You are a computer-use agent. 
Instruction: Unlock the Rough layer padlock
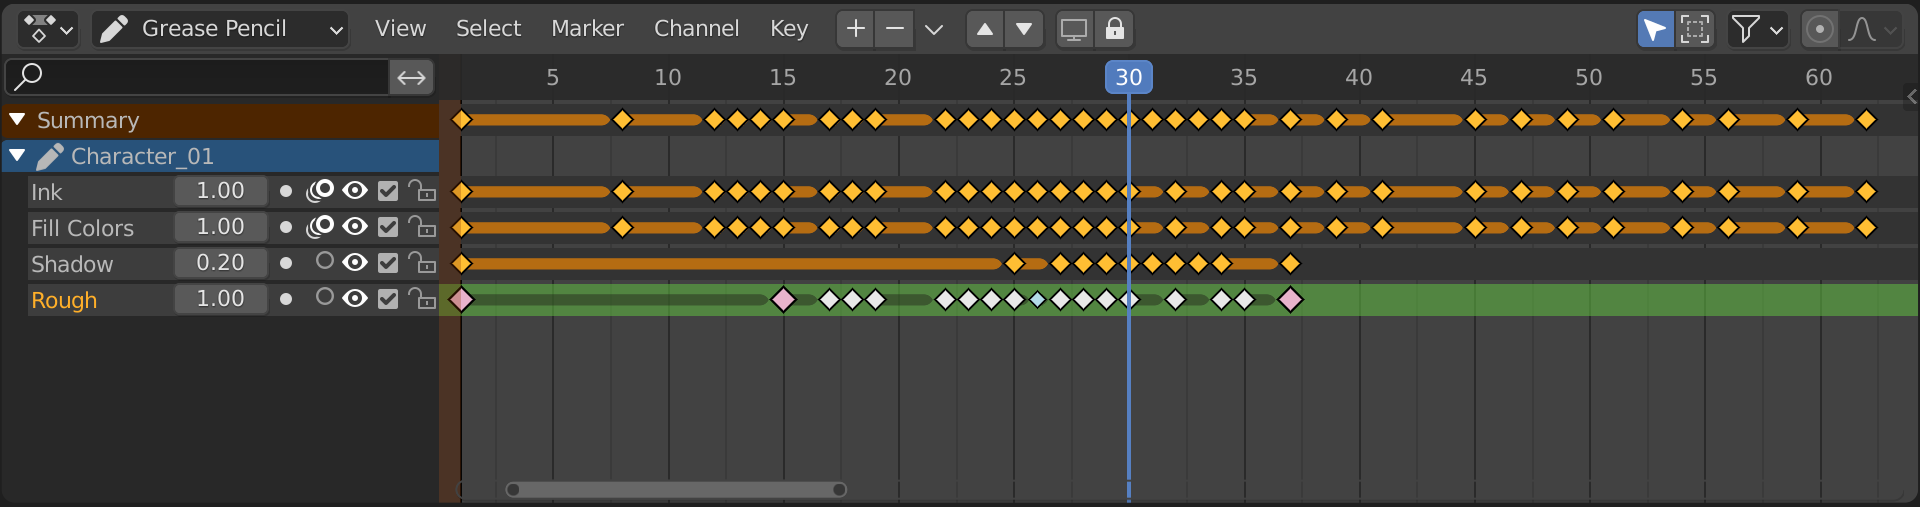pos(422,299)
